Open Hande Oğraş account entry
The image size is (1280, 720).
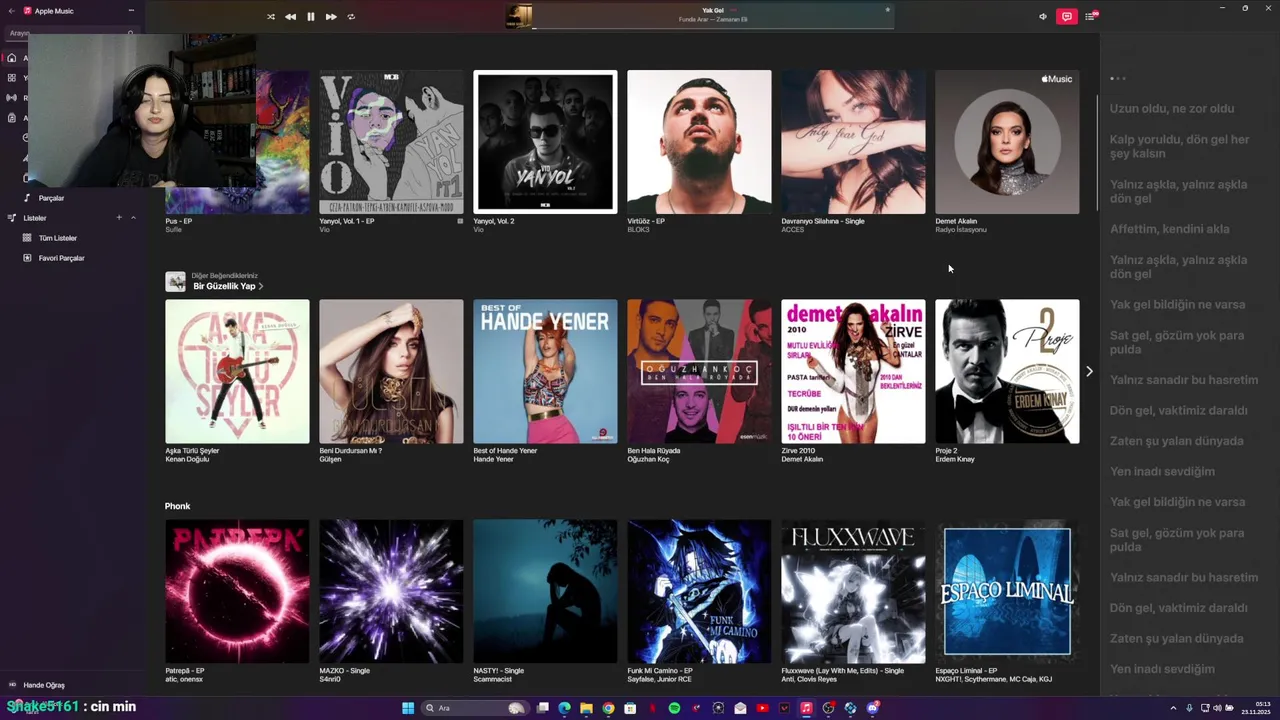click(x=44, y=685)
